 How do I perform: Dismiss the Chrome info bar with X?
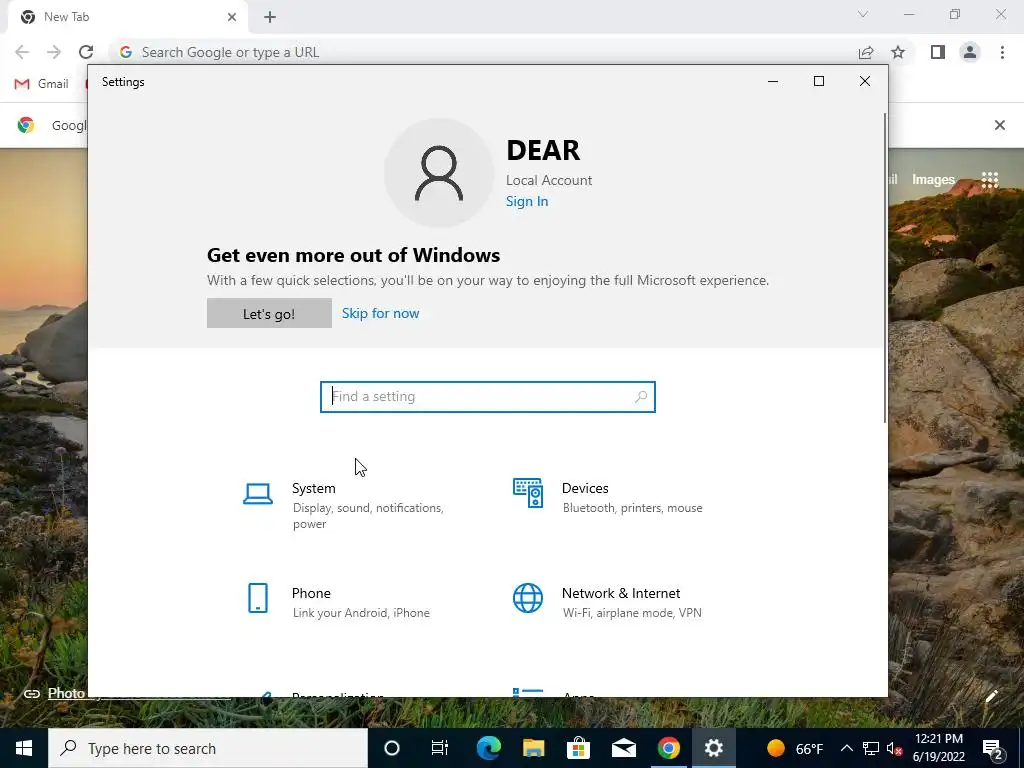tap(1000, 125)
